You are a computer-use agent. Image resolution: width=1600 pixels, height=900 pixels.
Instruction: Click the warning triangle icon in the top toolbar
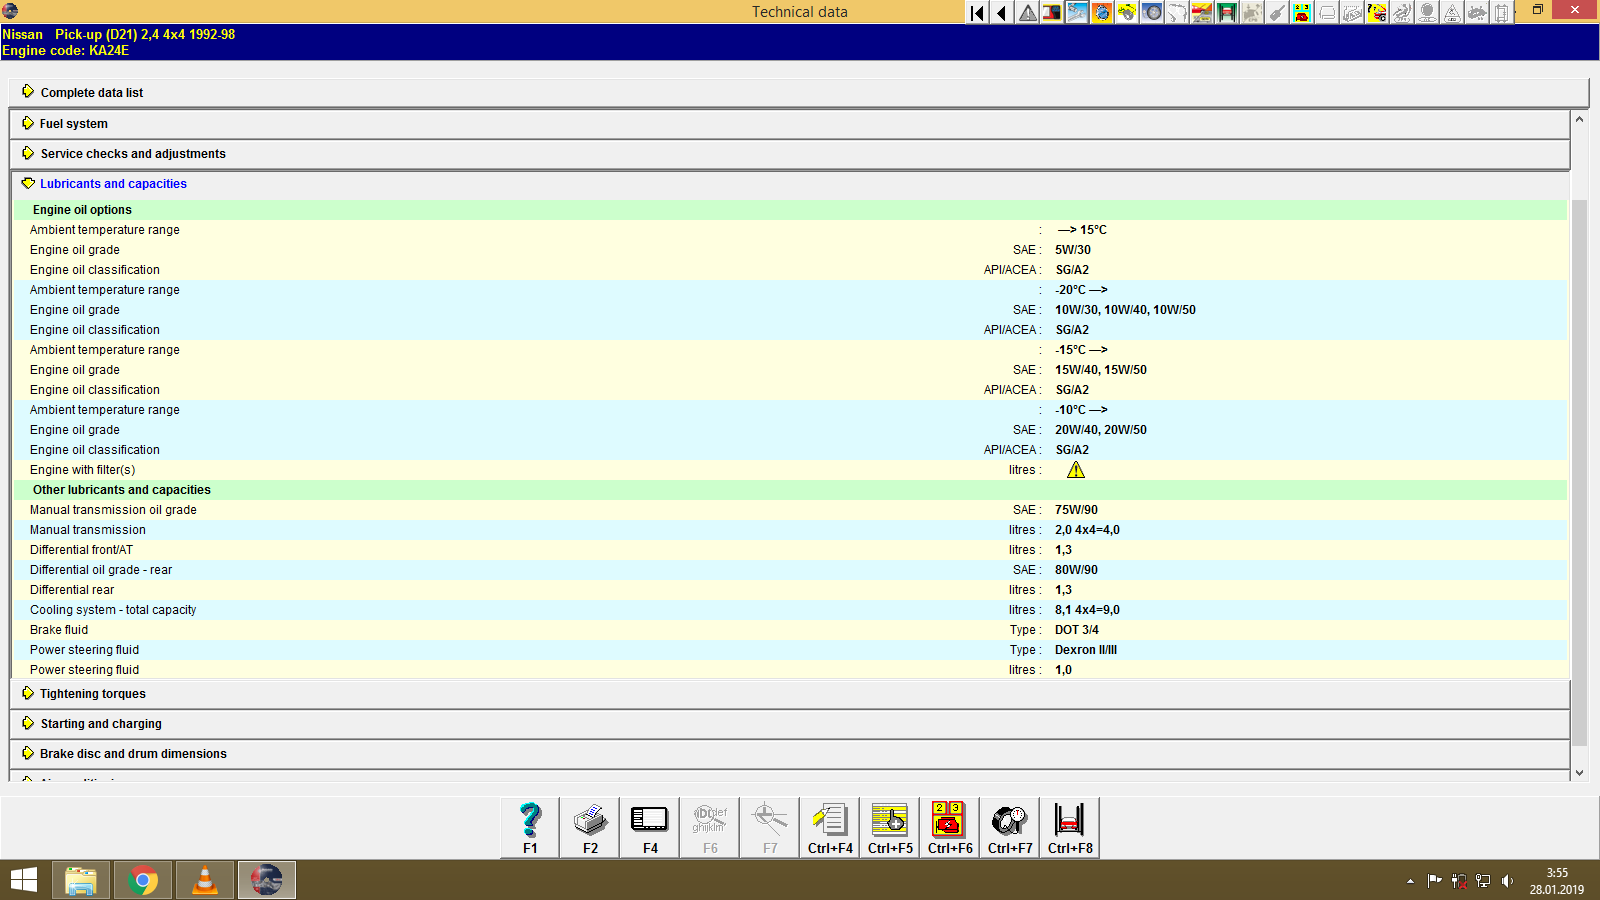click(x=1028, y=13)
